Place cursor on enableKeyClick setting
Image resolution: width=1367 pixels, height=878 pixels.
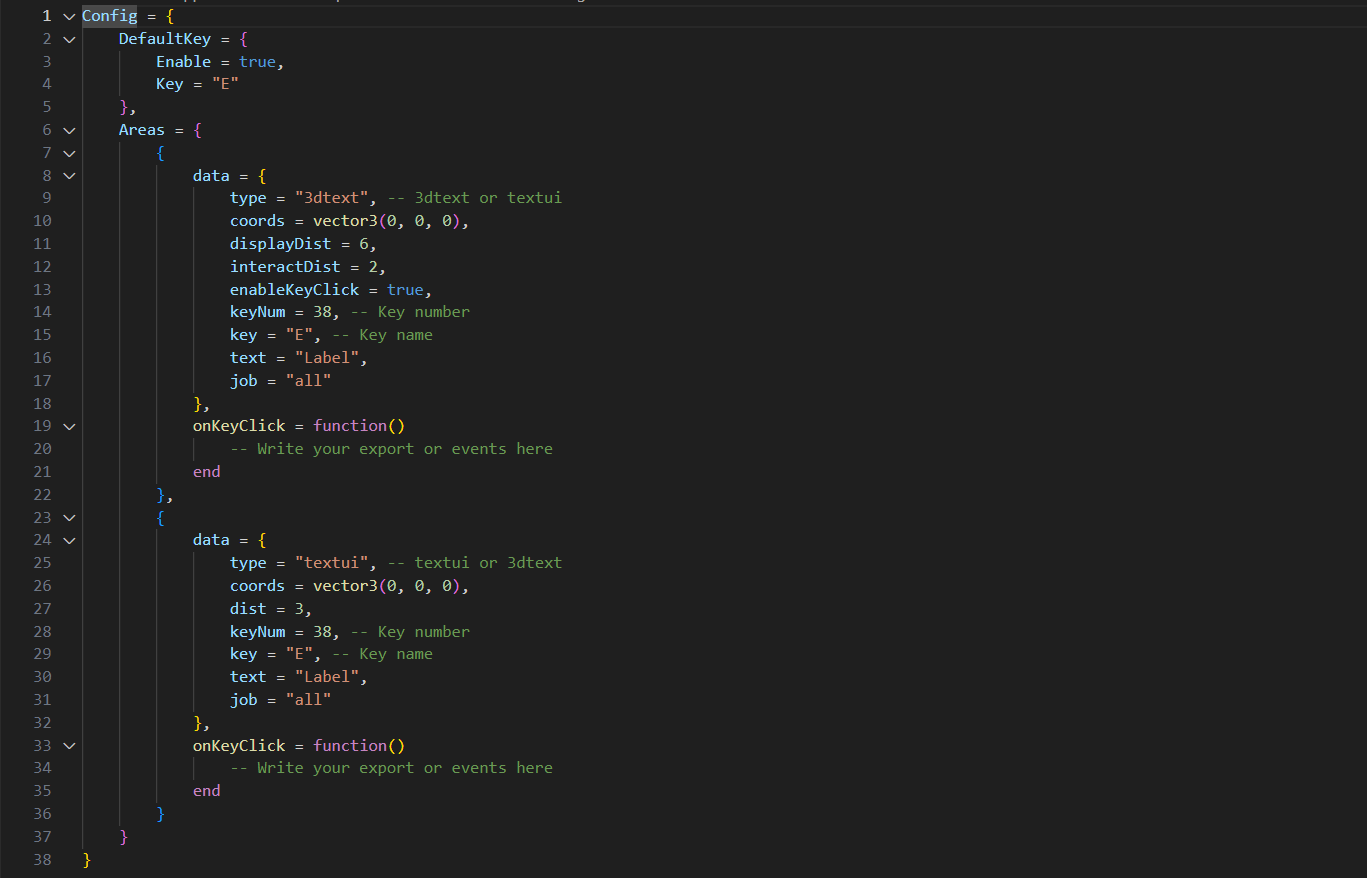click(x=294, y=290)
